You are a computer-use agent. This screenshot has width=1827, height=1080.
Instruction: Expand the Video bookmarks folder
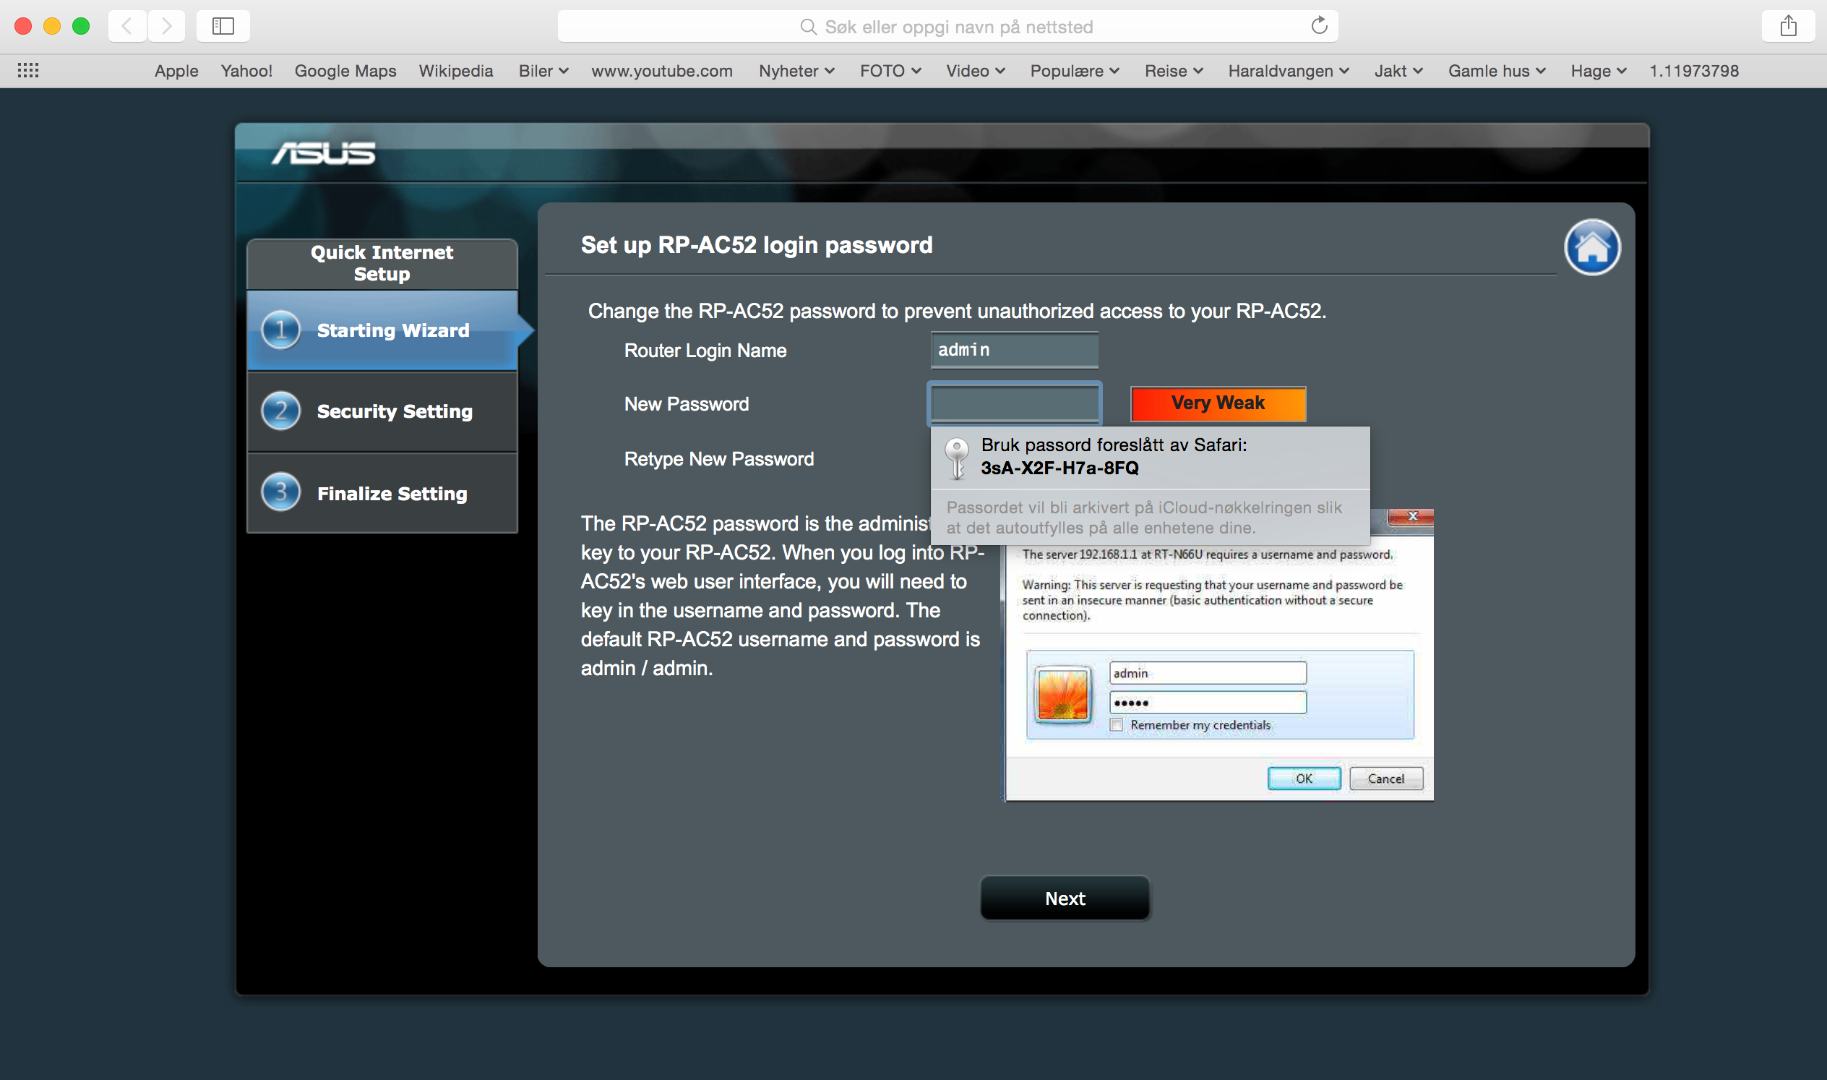(x=976, y=71)
